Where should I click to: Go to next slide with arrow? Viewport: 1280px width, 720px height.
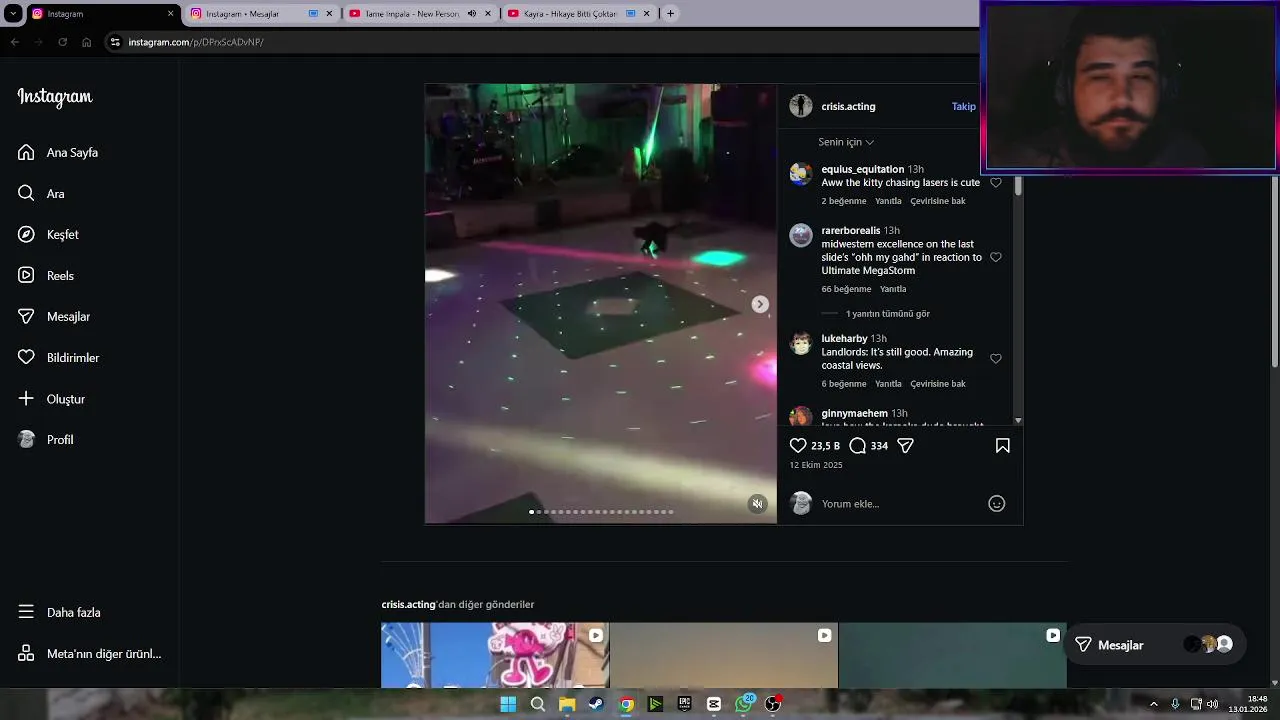(x=760, y=304)
